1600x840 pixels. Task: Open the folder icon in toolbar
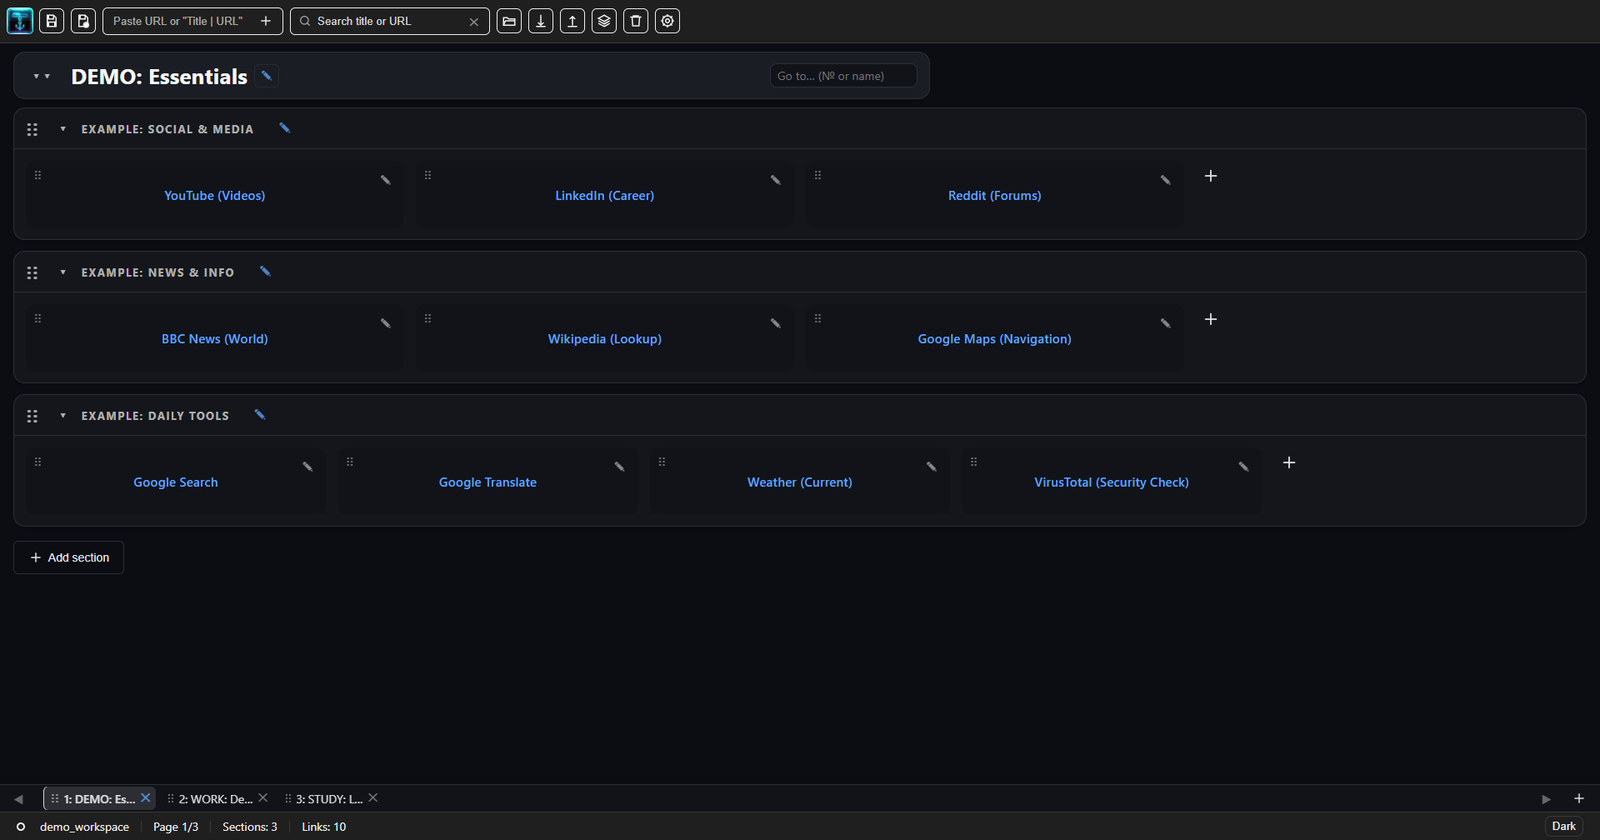[509, 21]
